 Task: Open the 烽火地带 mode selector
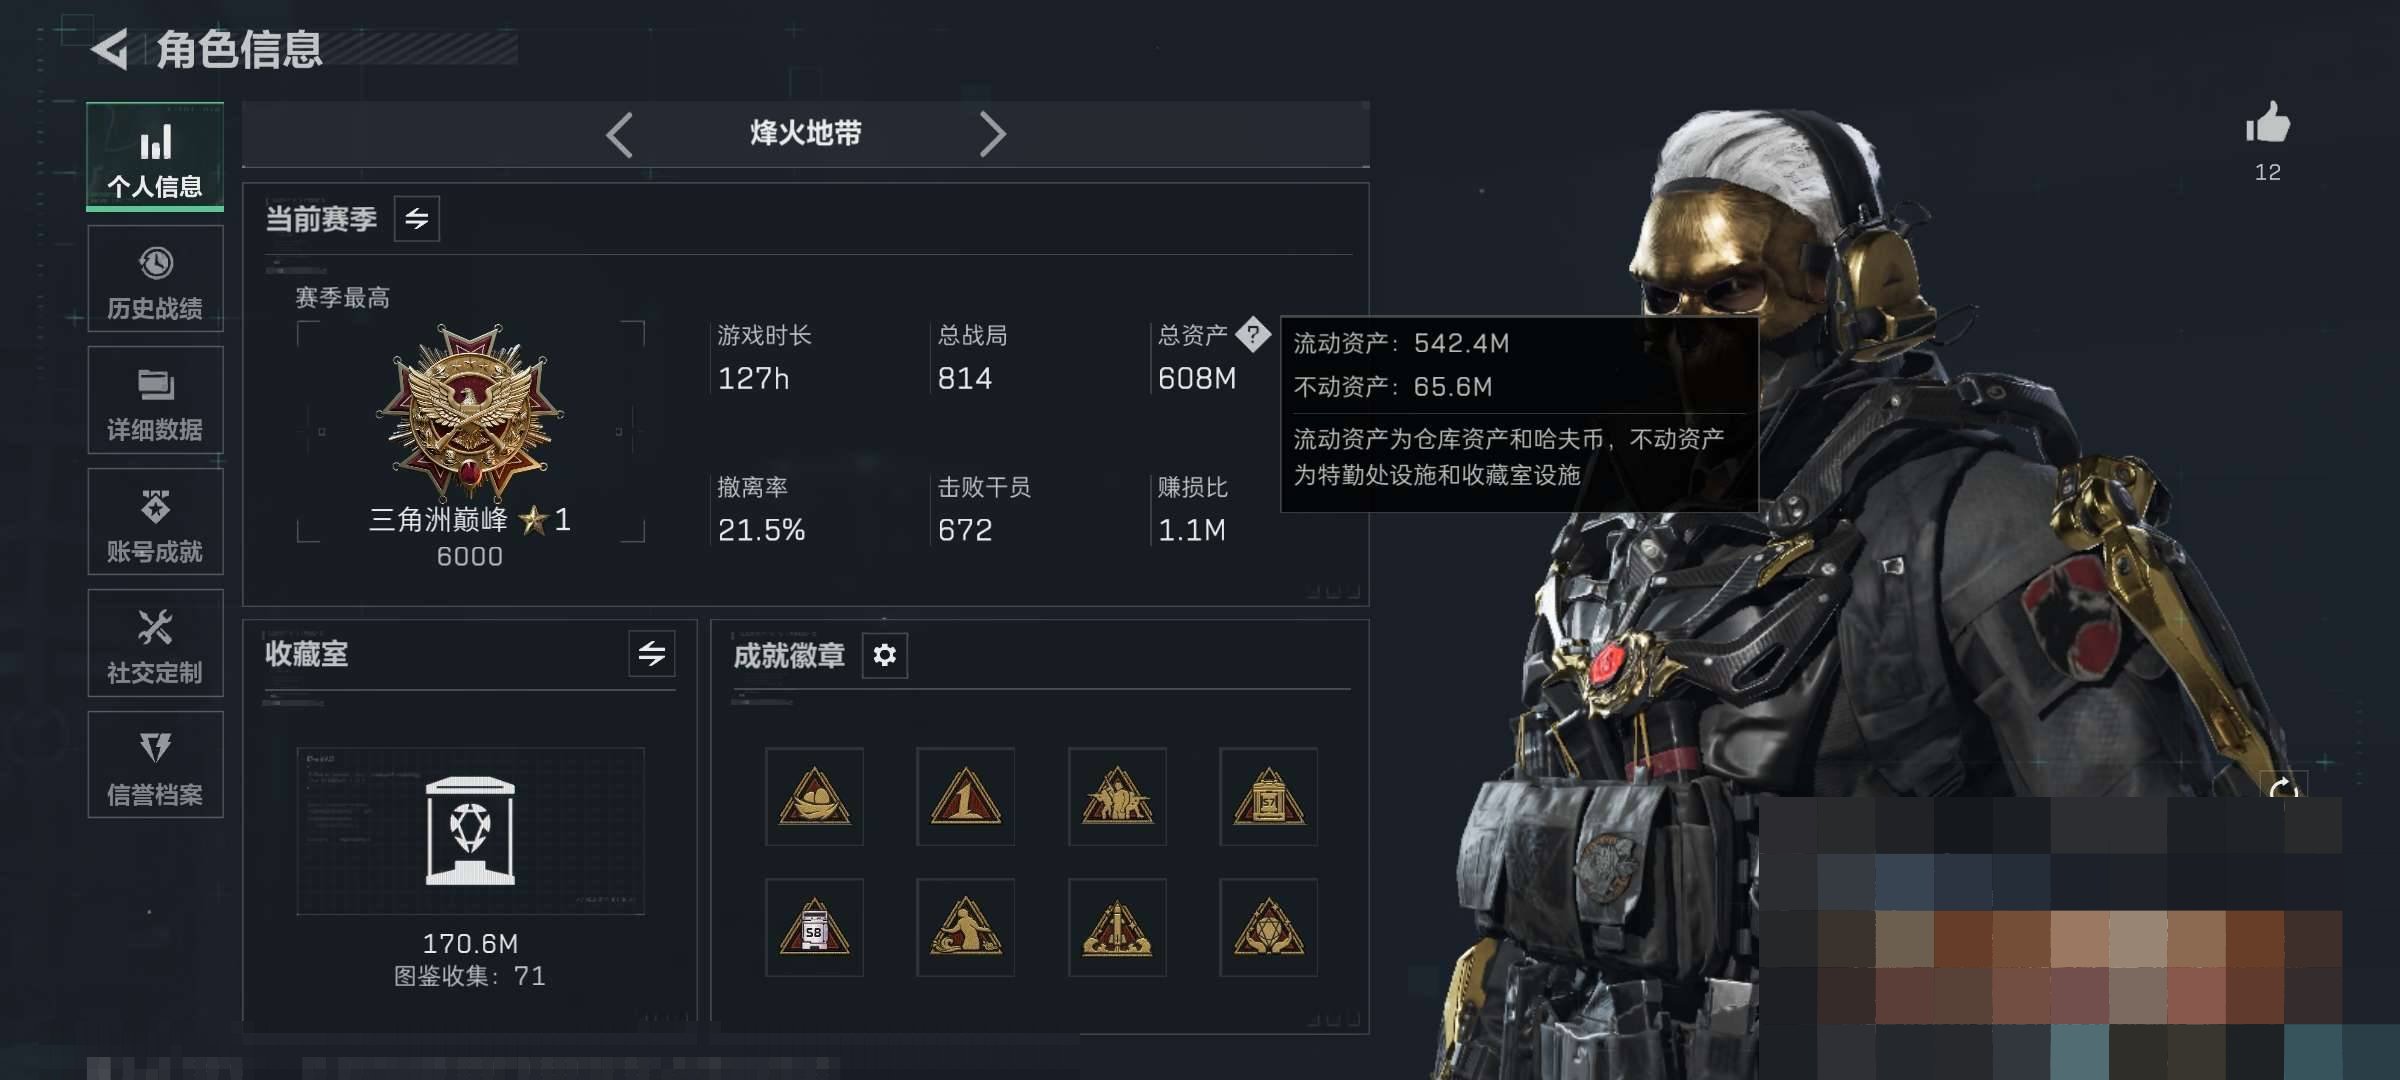coord(806,133)
